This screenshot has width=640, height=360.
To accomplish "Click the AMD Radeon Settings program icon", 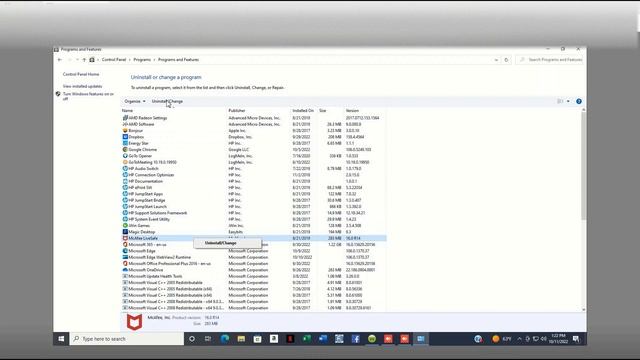I will coord(125,118).
